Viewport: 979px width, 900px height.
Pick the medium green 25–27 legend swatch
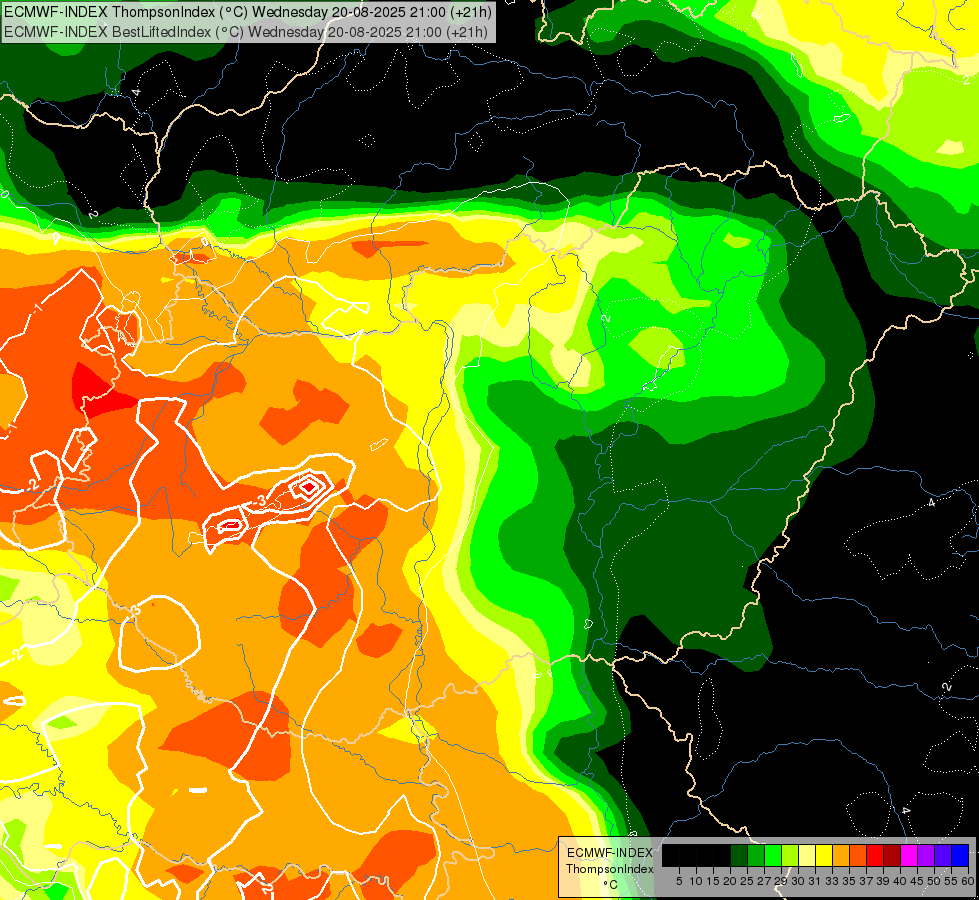(x=755, y=856)
